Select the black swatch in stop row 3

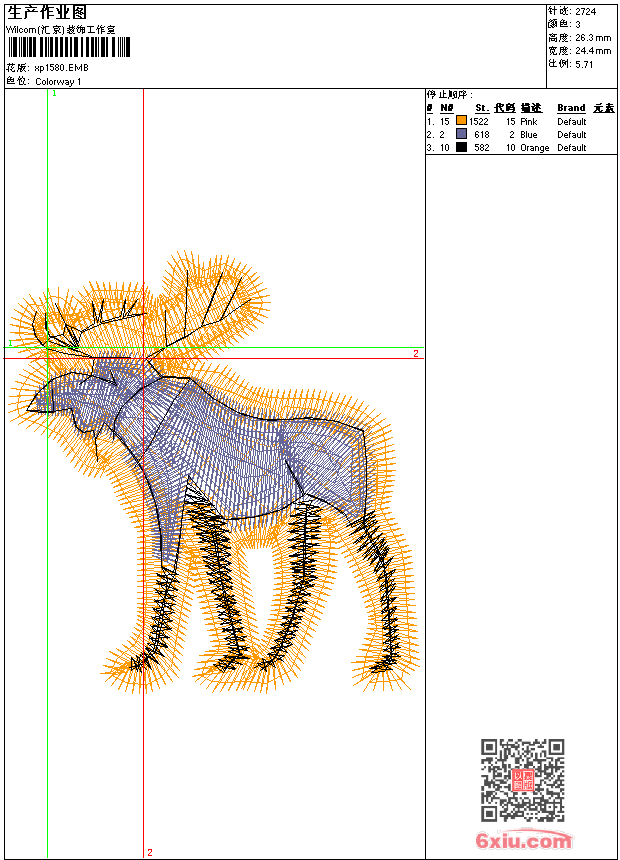point(461,147)
